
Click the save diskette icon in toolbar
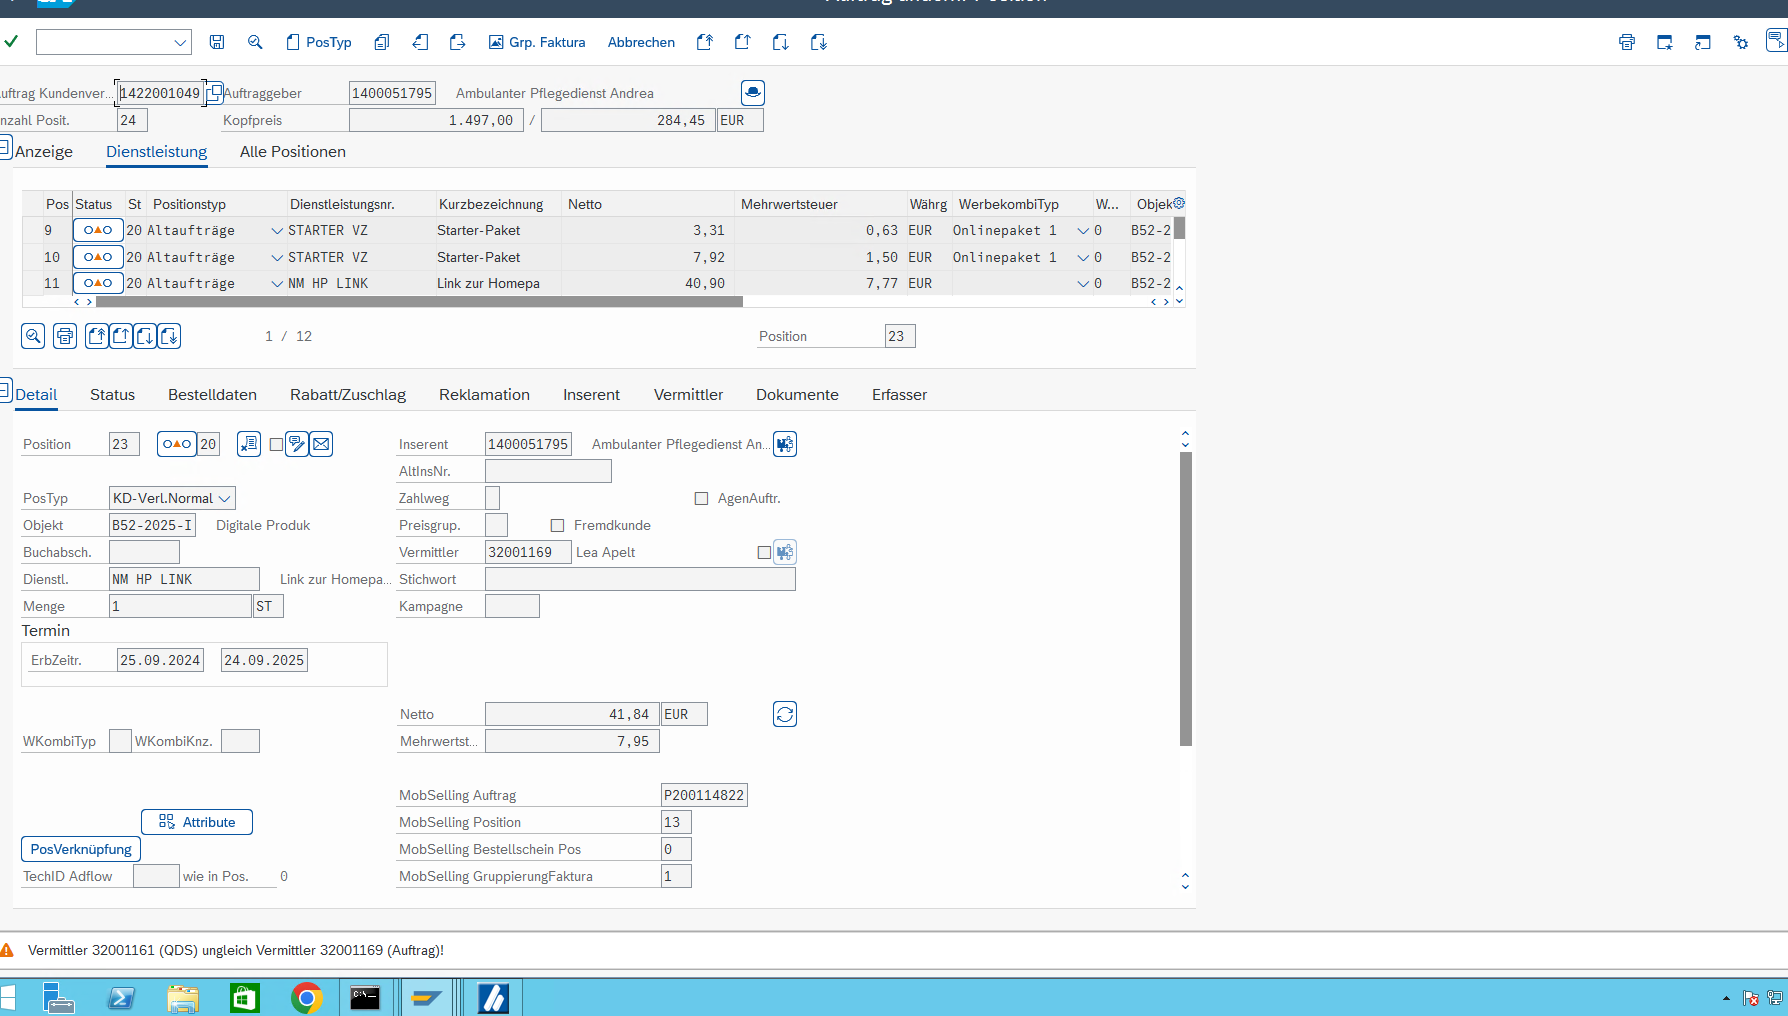217,42
